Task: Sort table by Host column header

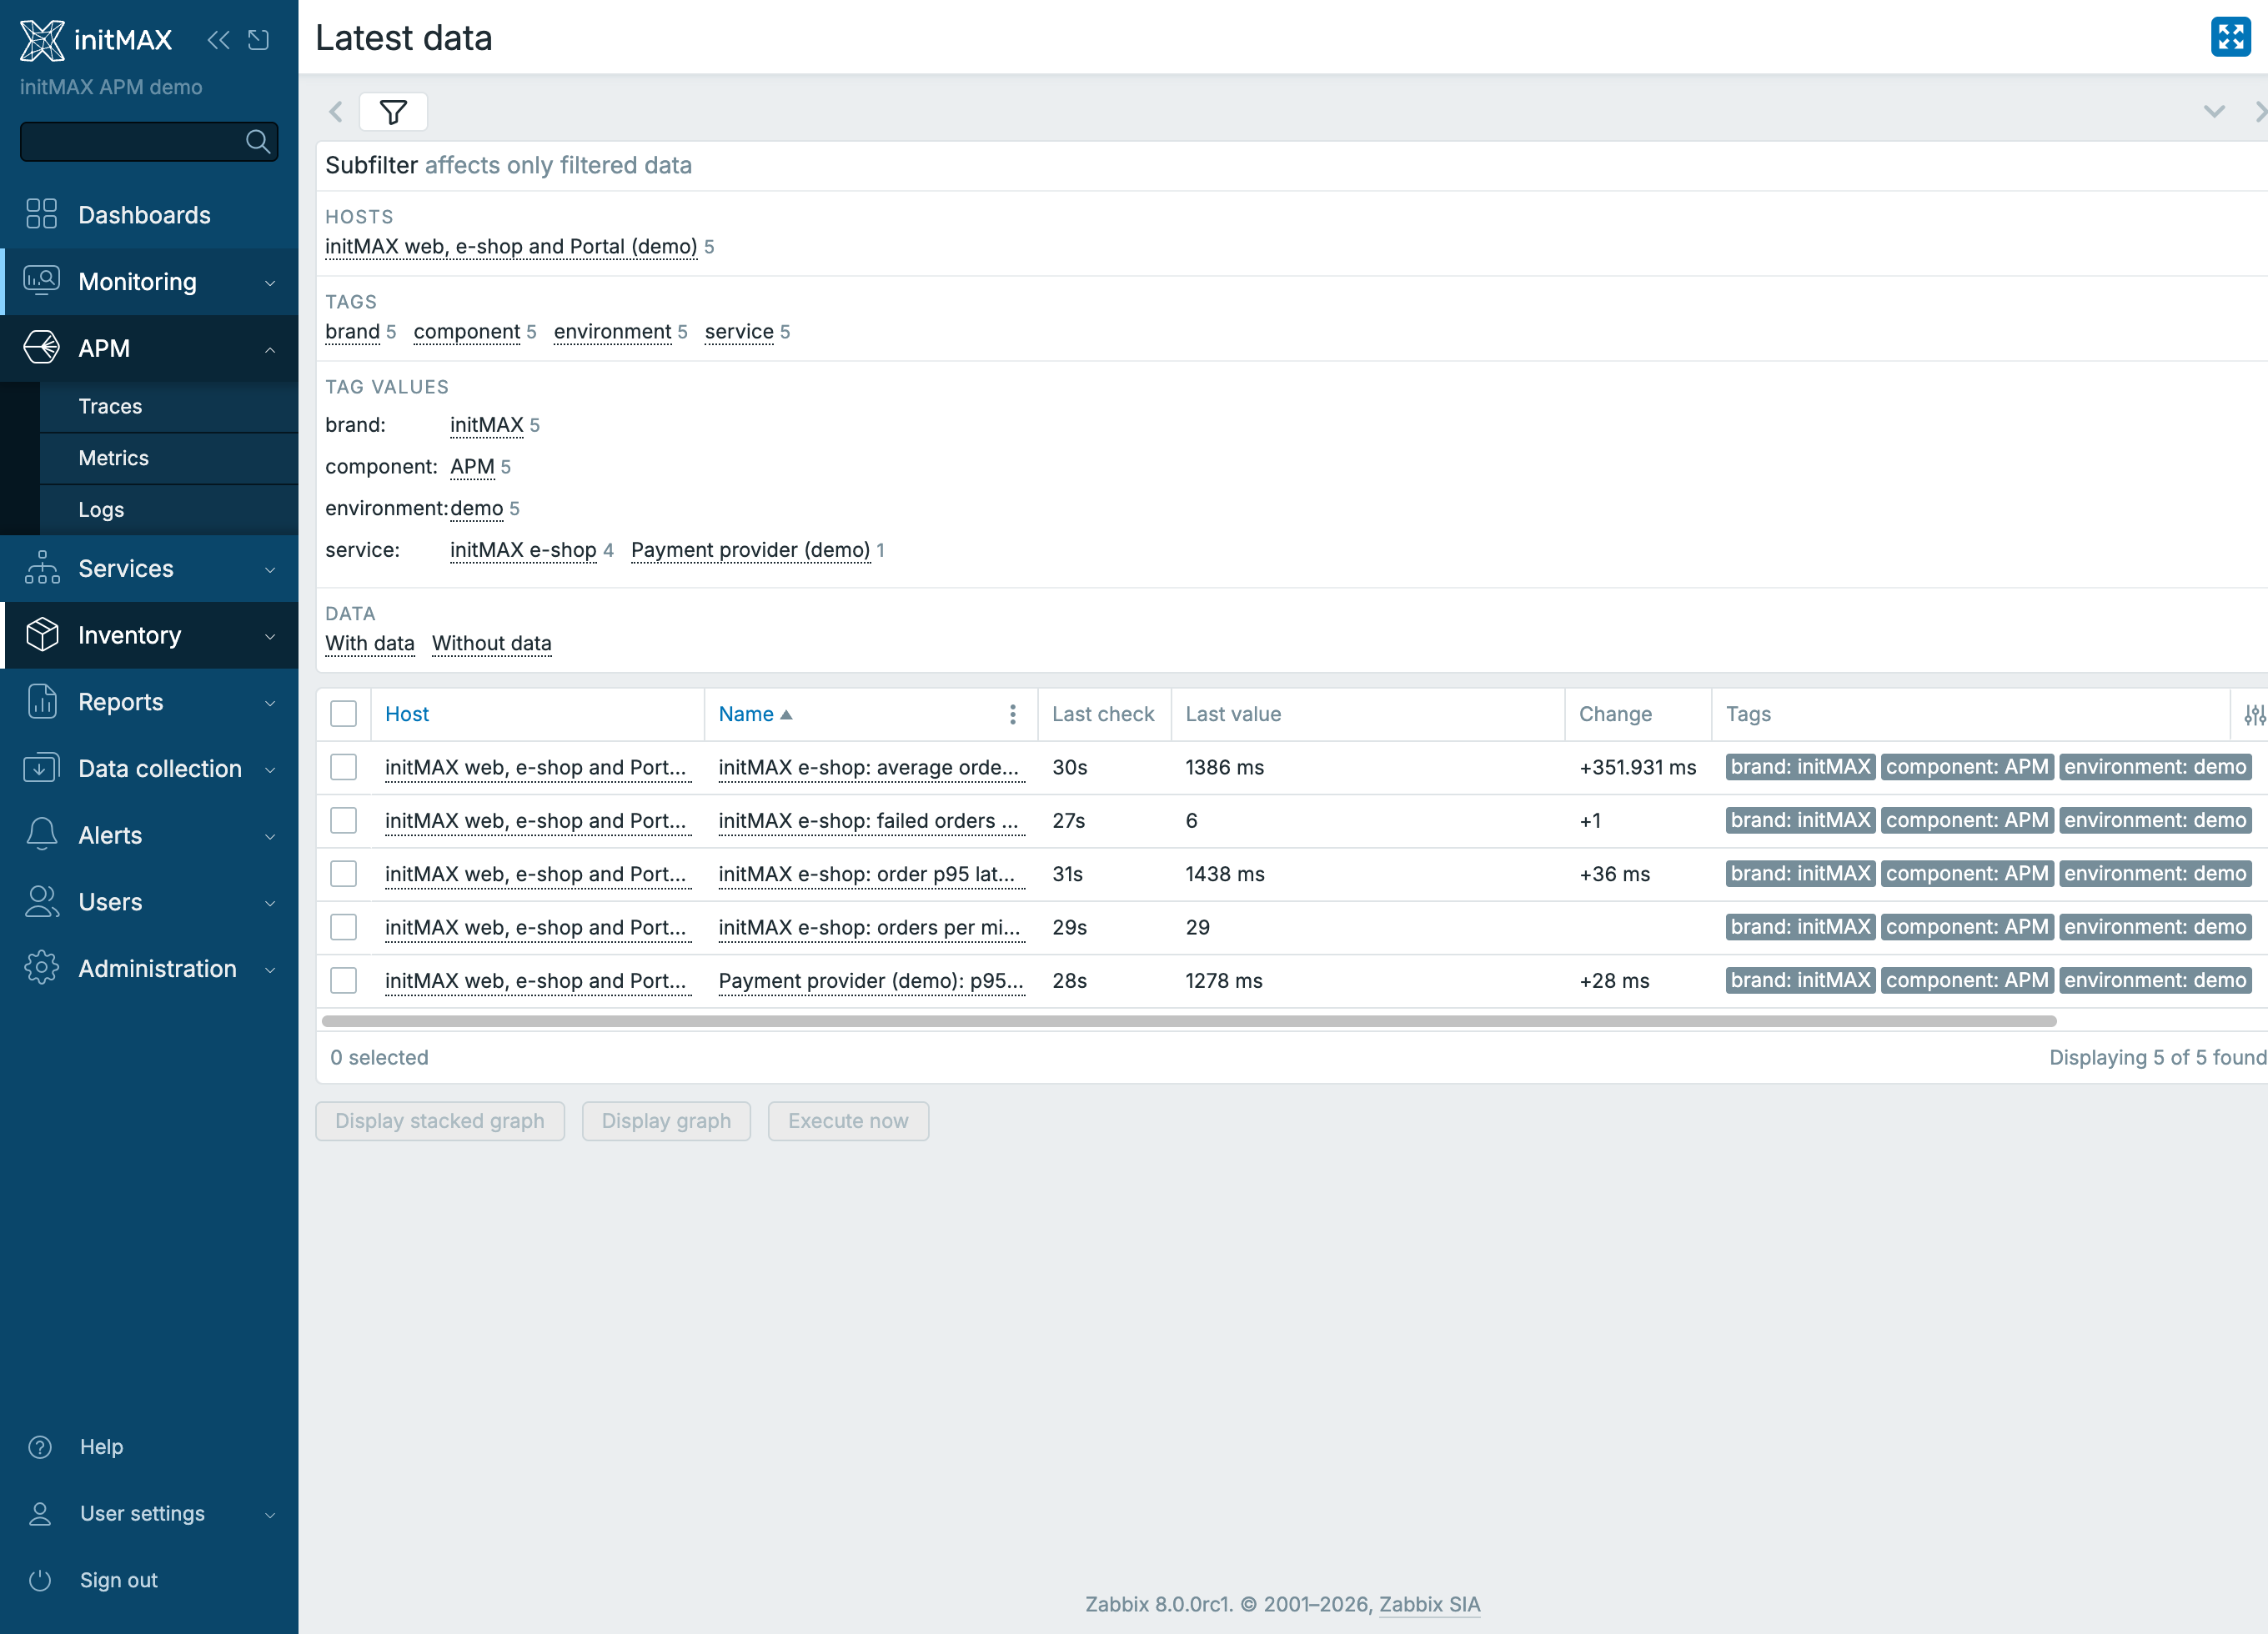Action: click(406, 714)
